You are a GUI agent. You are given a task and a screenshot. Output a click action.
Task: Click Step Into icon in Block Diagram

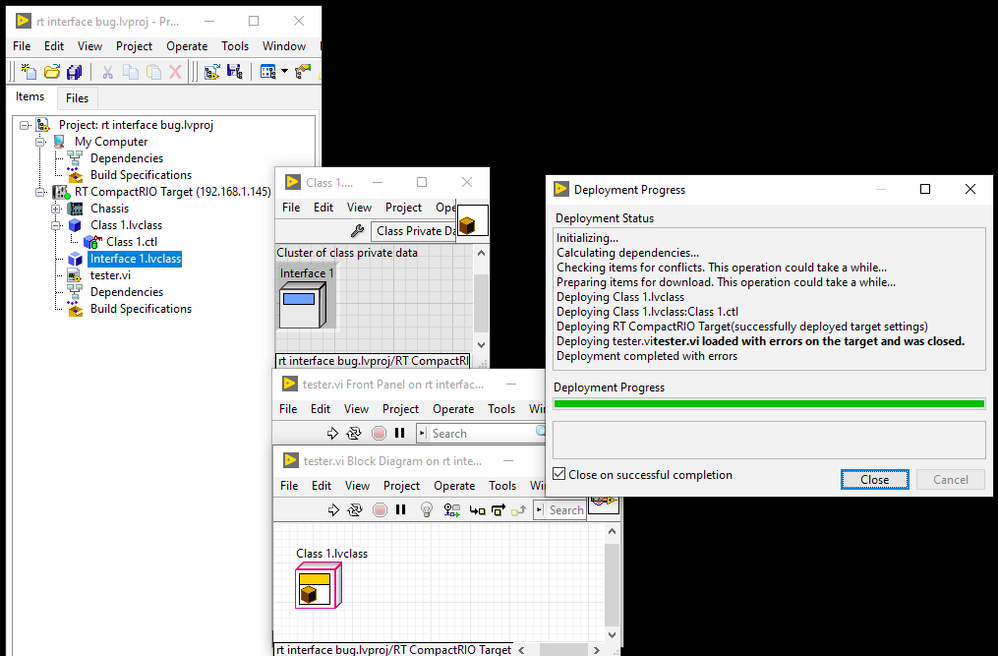click(x=477, y=510)
